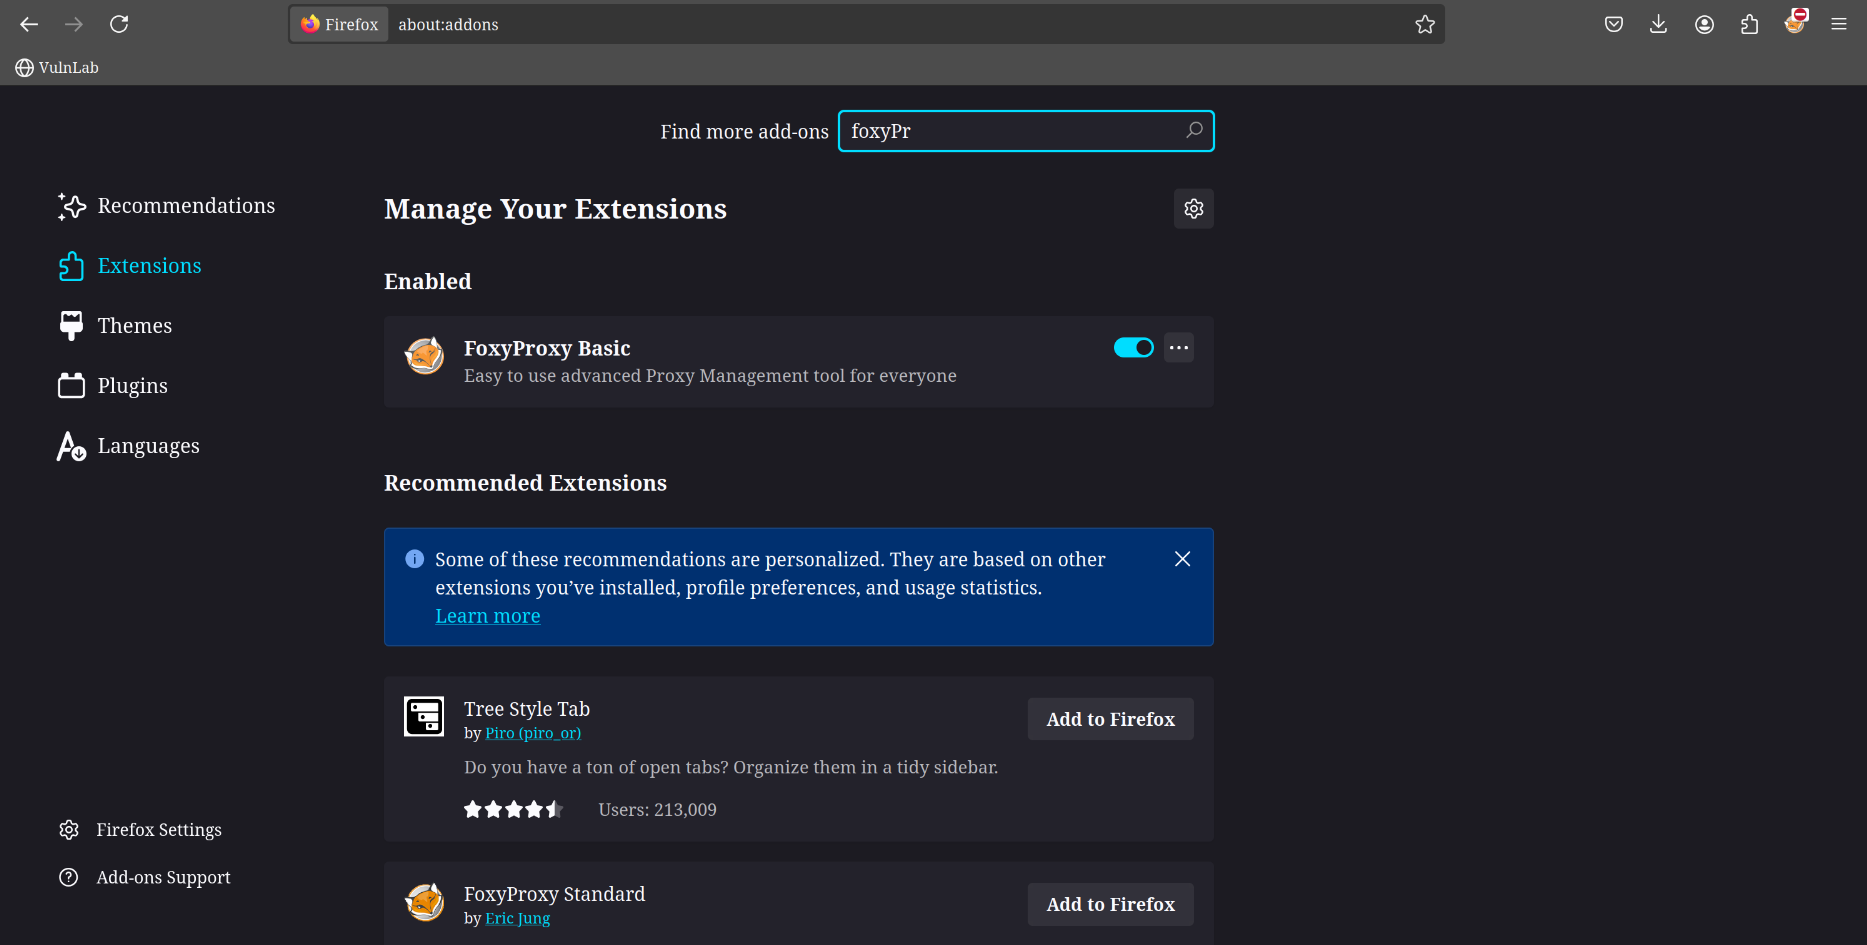Screen dimensions: 1867x945
Task: Click the FoxyProxy Basic fox icon
Action: tap(424, 356)
